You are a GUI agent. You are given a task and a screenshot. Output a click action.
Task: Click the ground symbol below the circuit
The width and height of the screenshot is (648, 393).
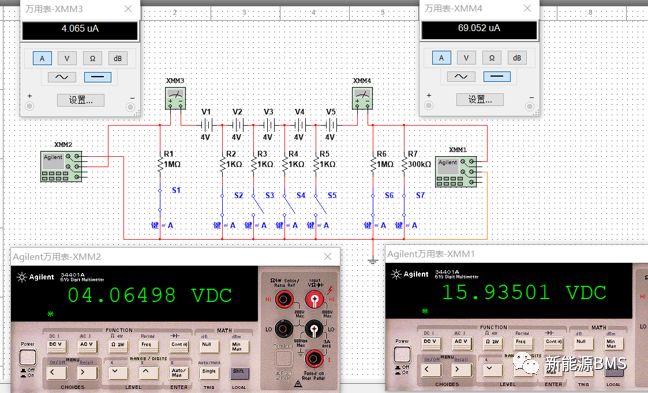click(x=373, y=261)
